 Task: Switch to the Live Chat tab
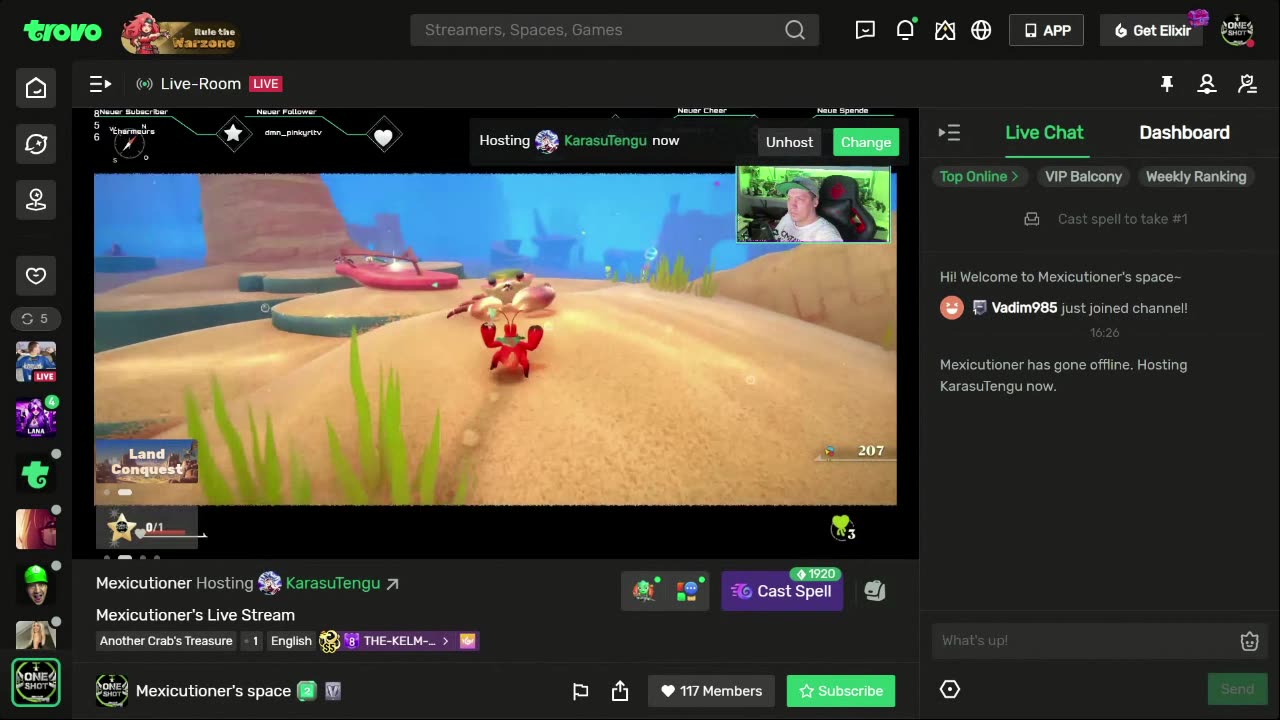pos(1044,133)
